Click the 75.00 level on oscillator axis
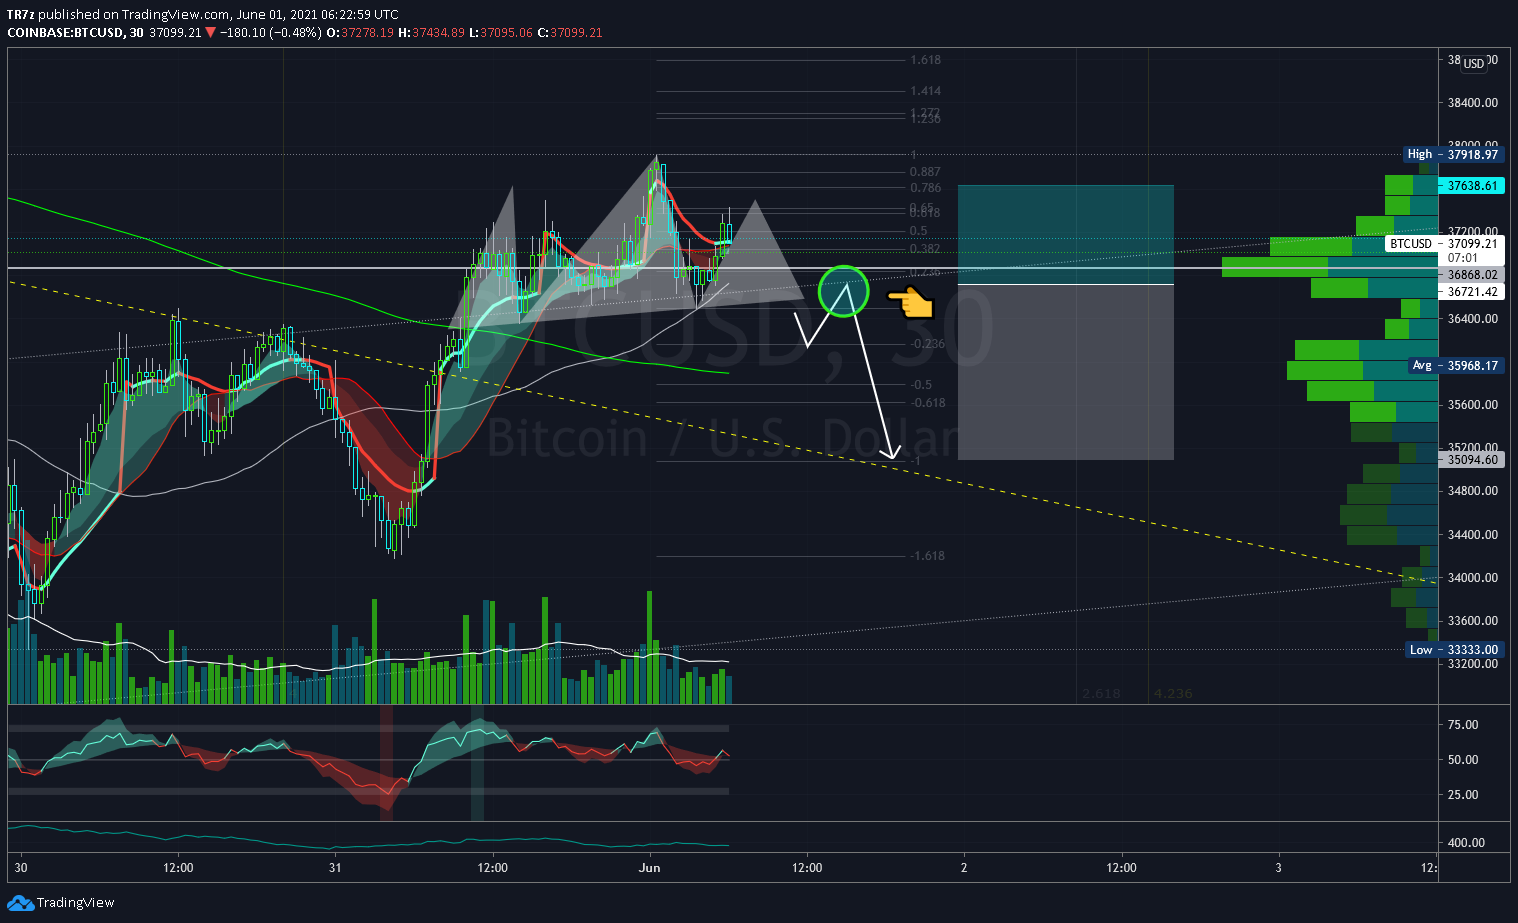Screen dimensions: 1518x923 tap(1463, 725)
